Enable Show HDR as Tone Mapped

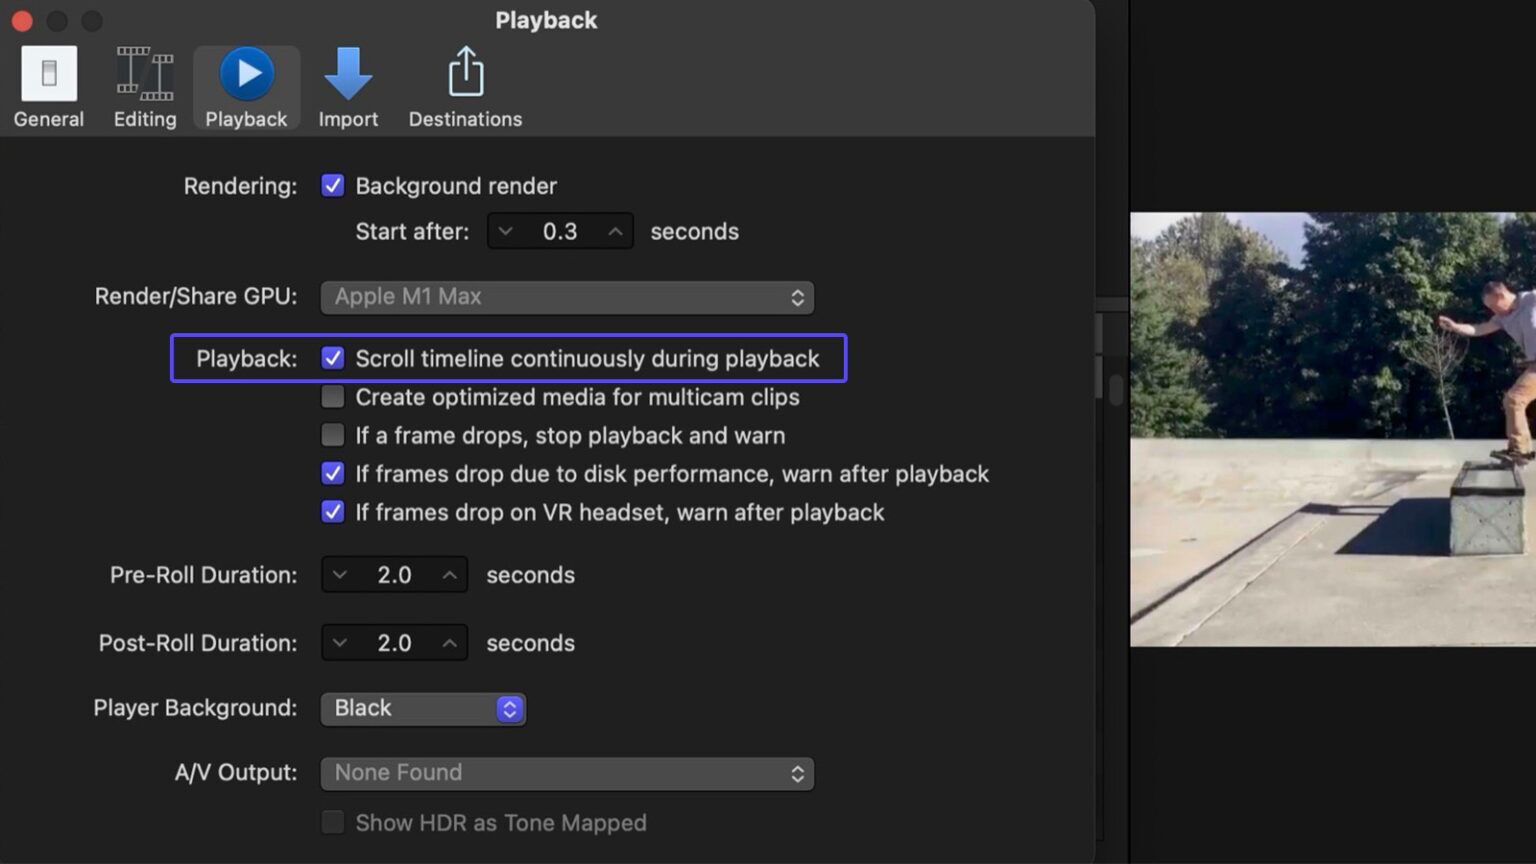tap(332, 822)
